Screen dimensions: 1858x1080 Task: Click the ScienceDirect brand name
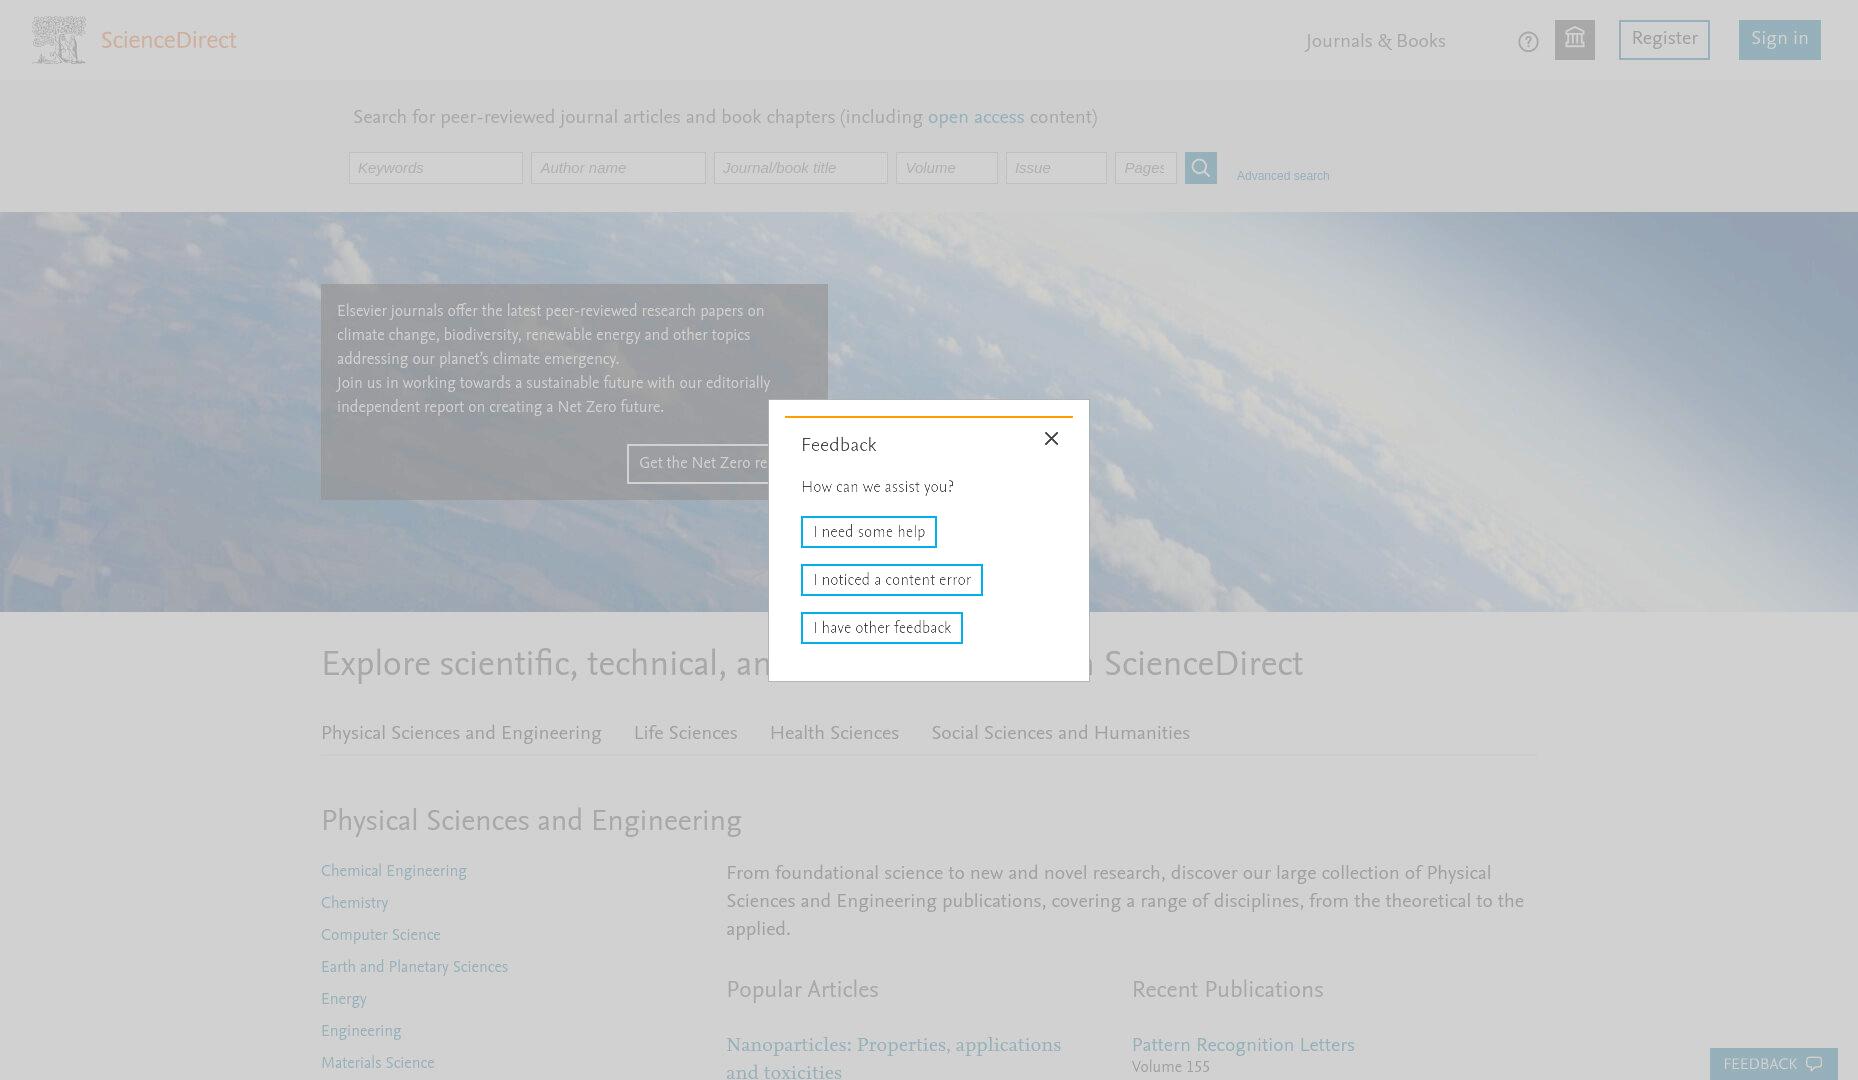(168, 41)
